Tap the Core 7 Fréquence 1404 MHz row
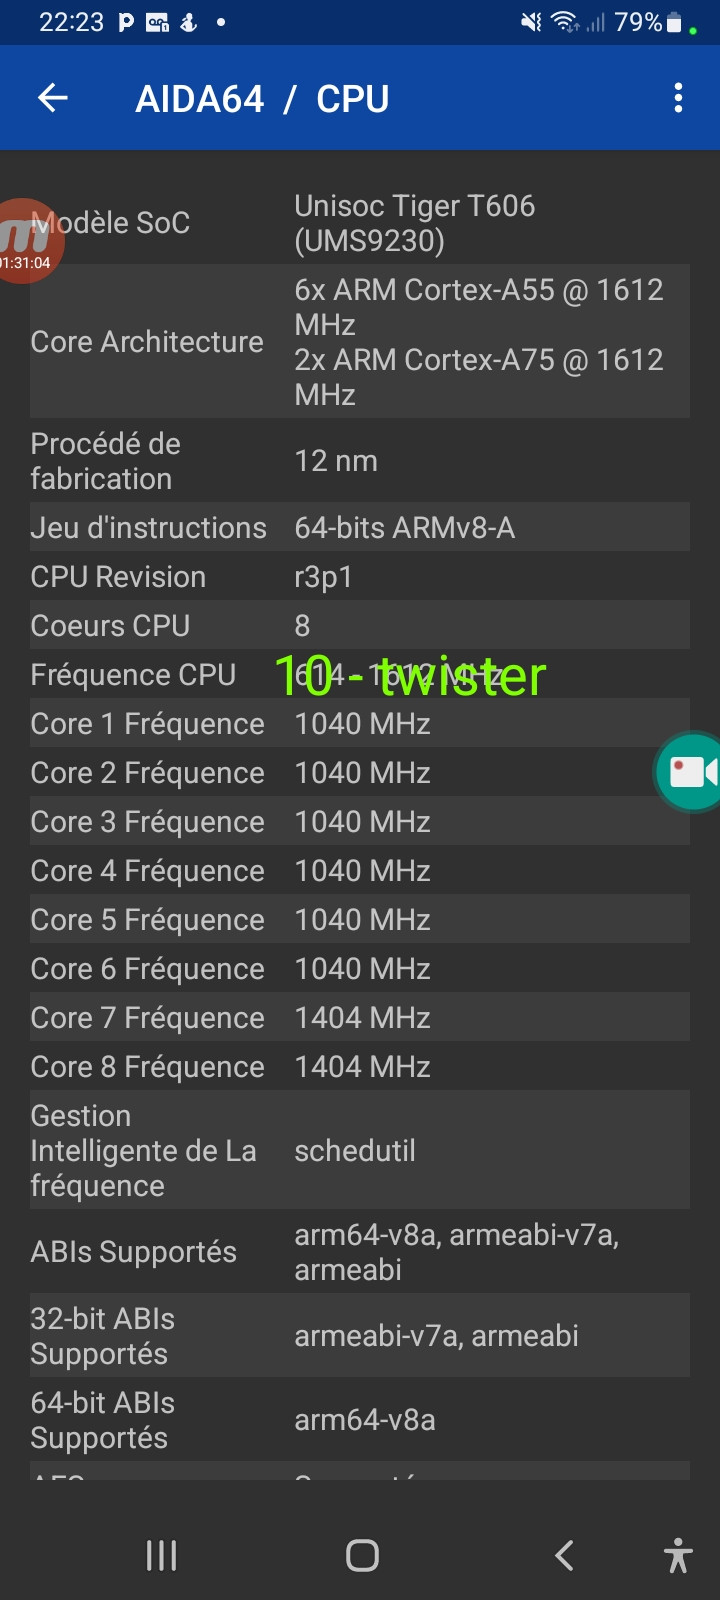The image size is (720, 1600). pos(360,1017)
